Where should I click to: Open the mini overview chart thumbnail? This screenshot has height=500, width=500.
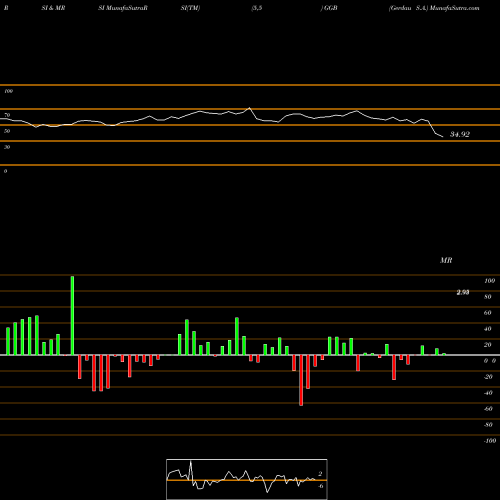(x=247, y=479)
